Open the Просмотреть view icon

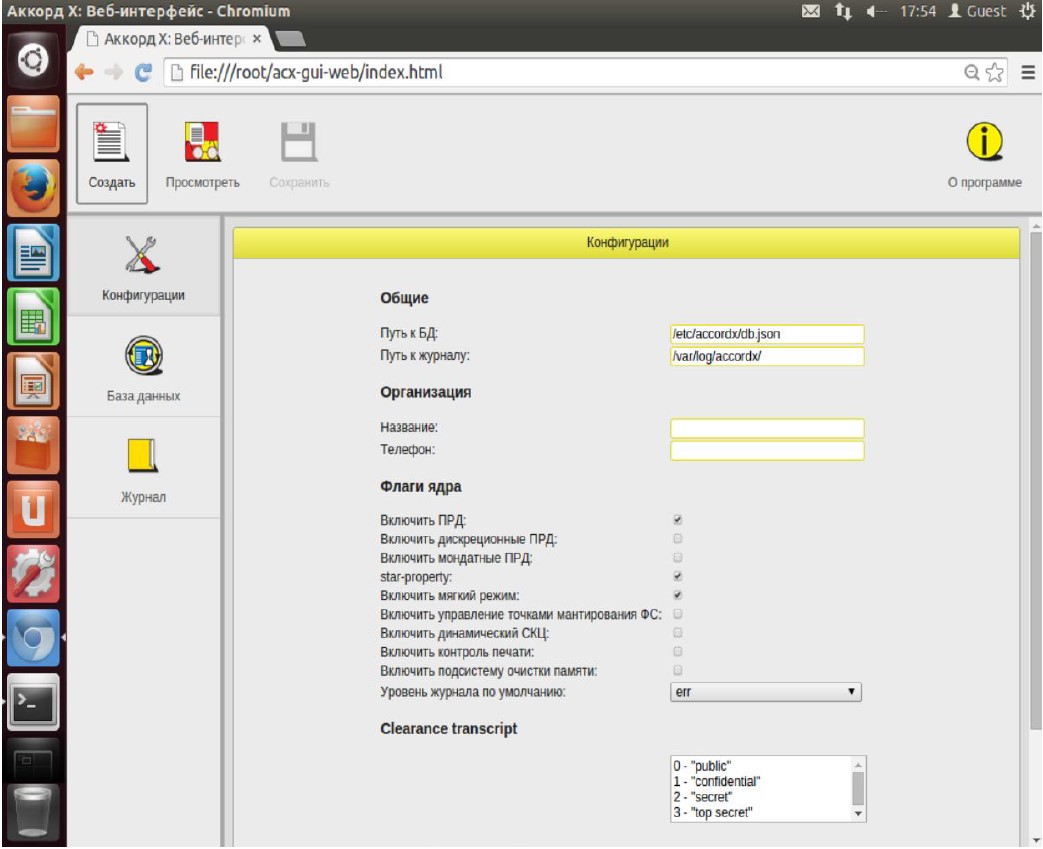[202, 141]
